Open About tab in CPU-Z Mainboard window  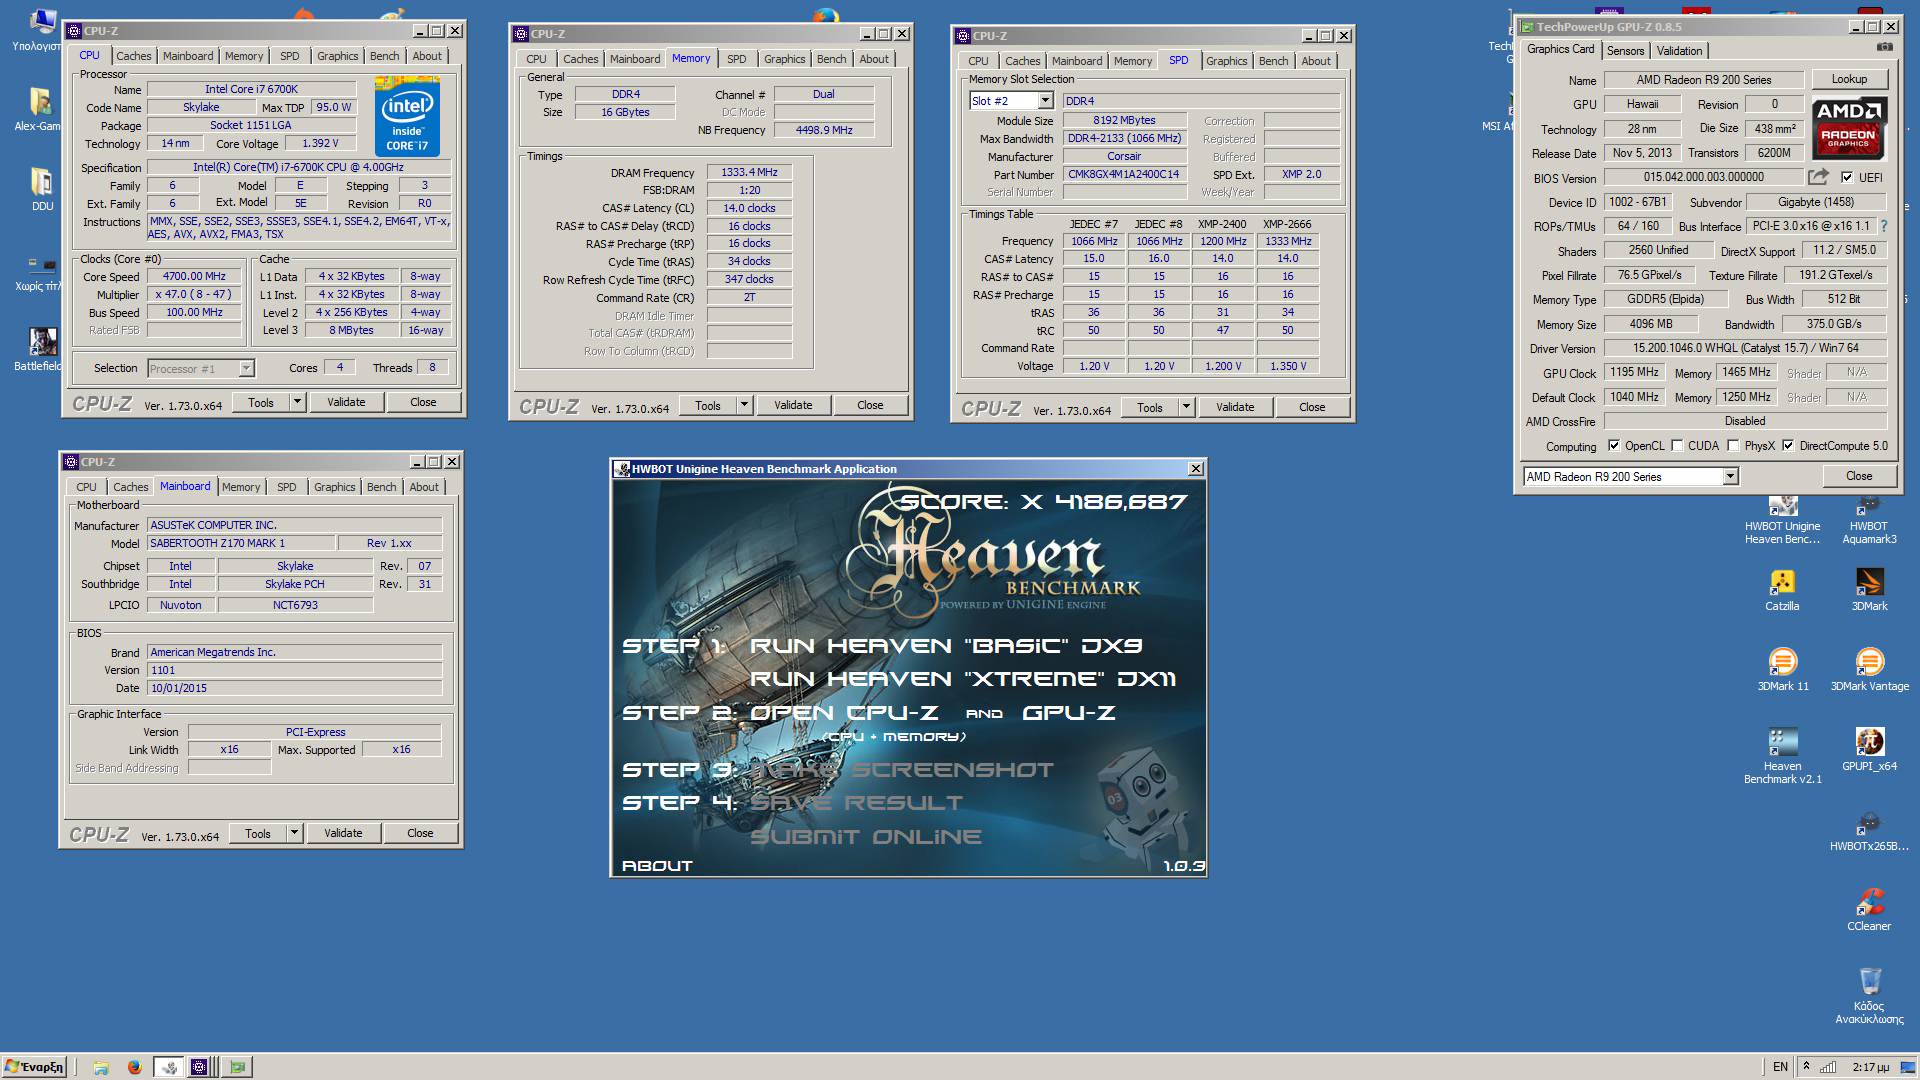[424, 487]
